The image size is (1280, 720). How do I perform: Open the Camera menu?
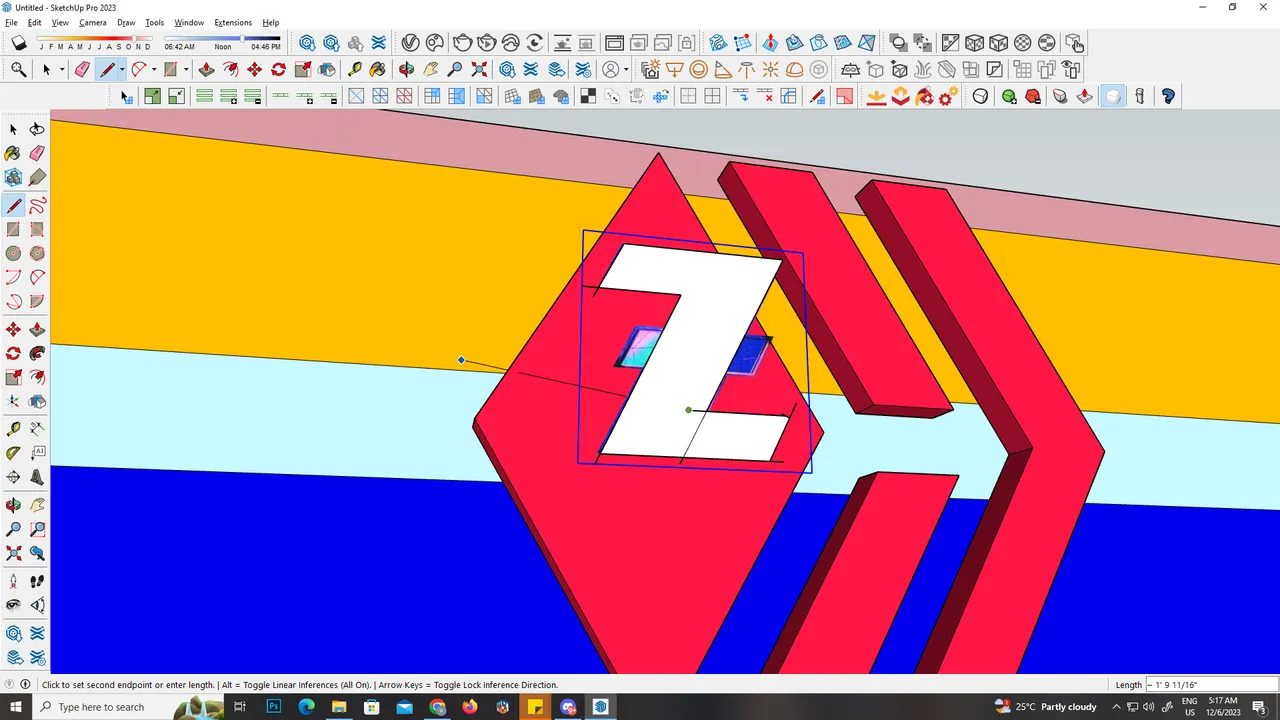coord(93,22)
